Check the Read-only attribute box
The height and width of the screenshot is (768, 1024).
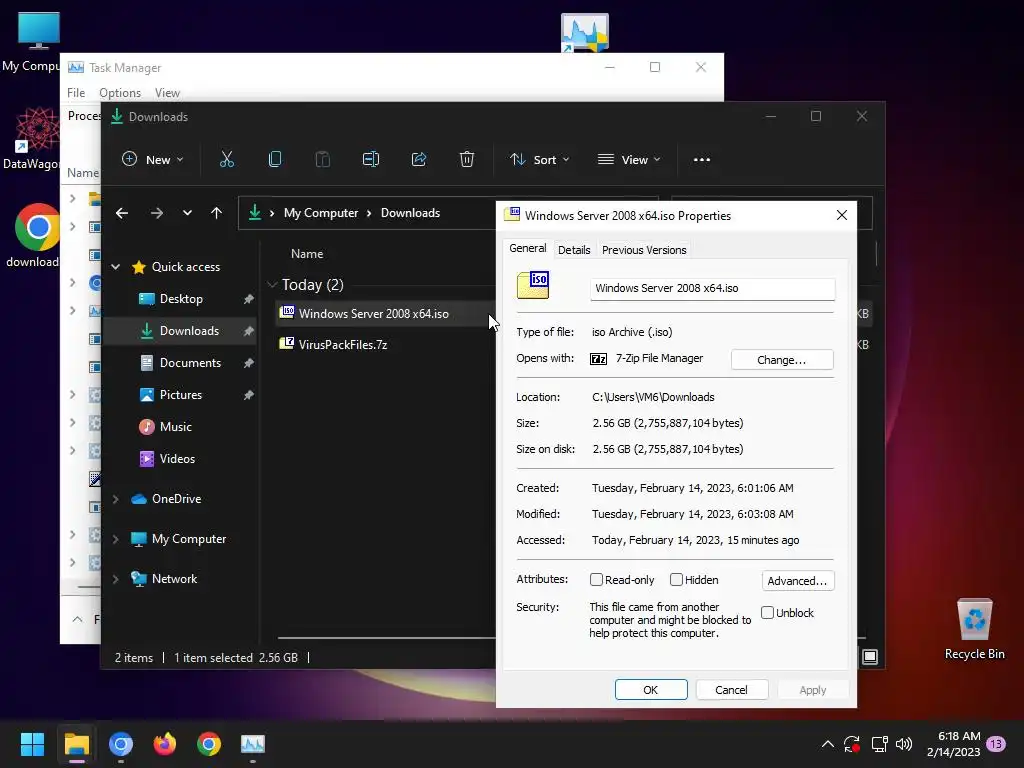(596, 580)
